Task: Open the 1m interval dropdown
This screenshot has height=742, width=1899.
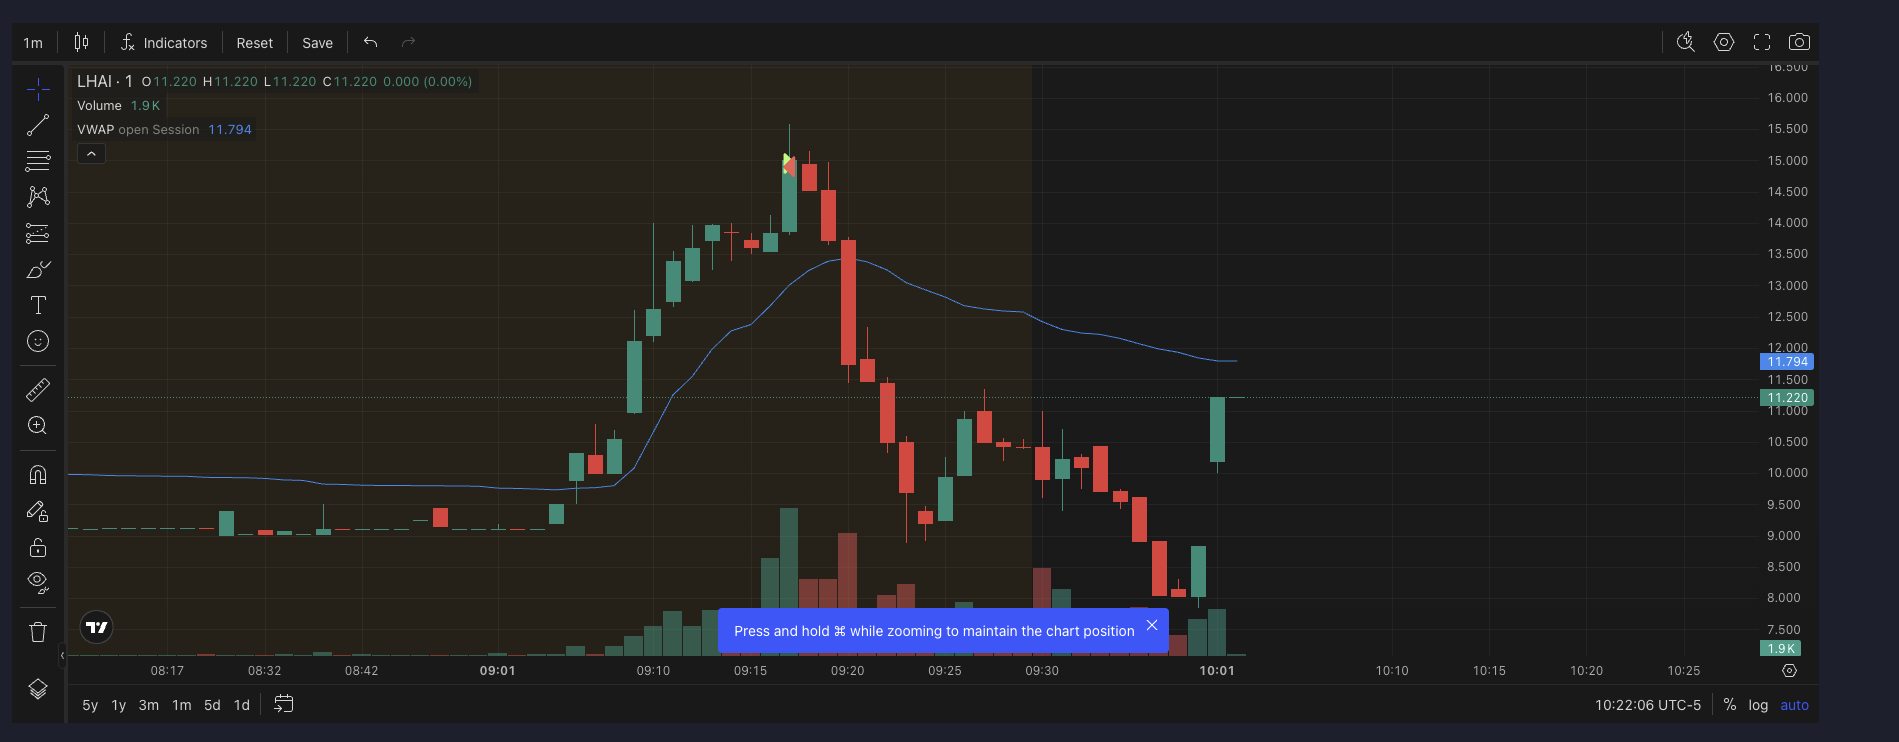Action: (33, 43)
